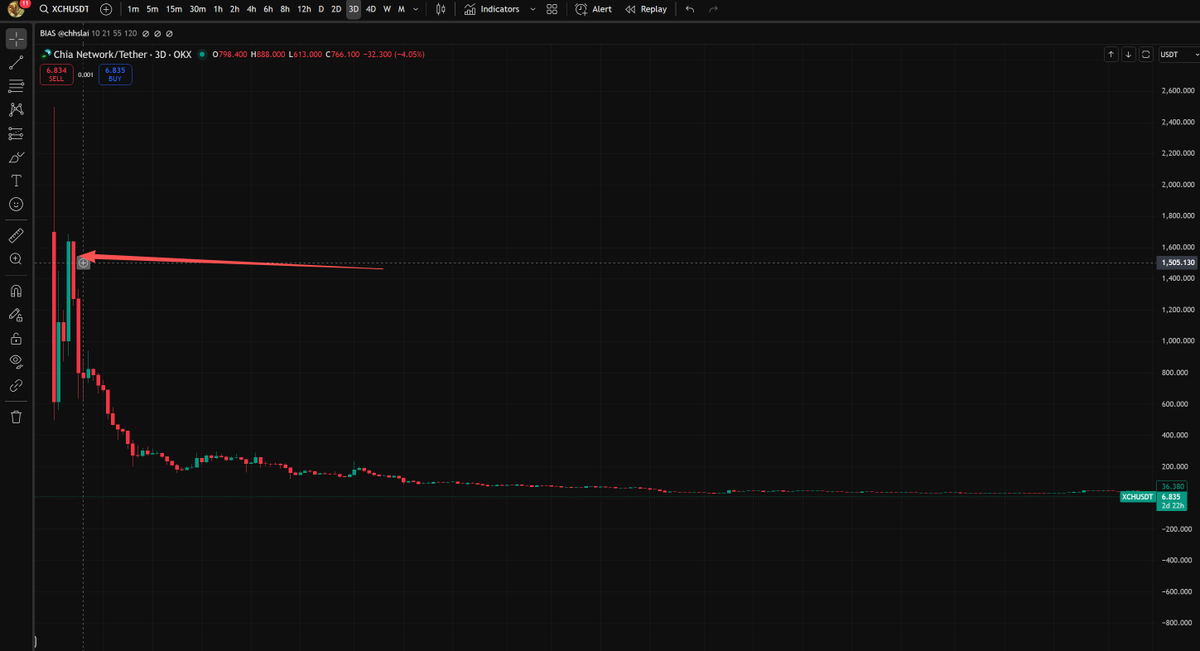This screenshot has width=1200, height=651.
Task: Click the green market status dot
Action: [x=202, y=54]
